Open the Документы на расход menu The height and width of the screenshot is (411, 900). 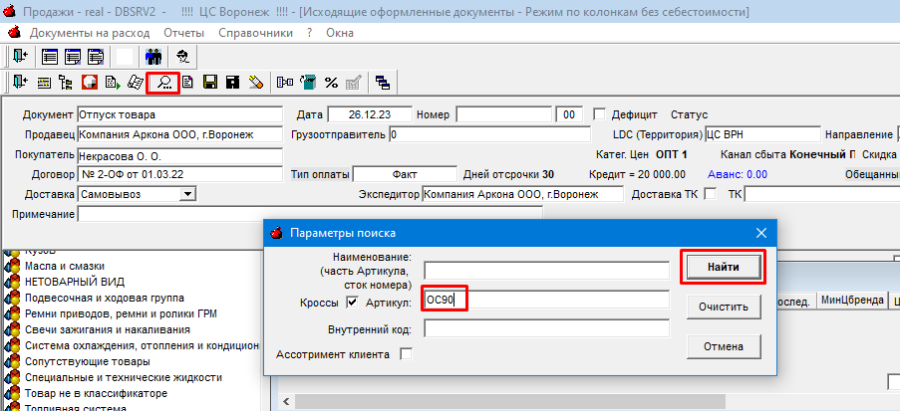[90, 33]
